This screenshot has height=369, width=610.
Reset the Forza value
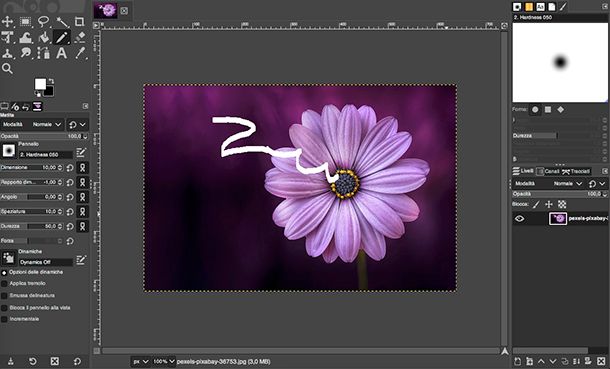pyautogui.click(x=70, y=241)
